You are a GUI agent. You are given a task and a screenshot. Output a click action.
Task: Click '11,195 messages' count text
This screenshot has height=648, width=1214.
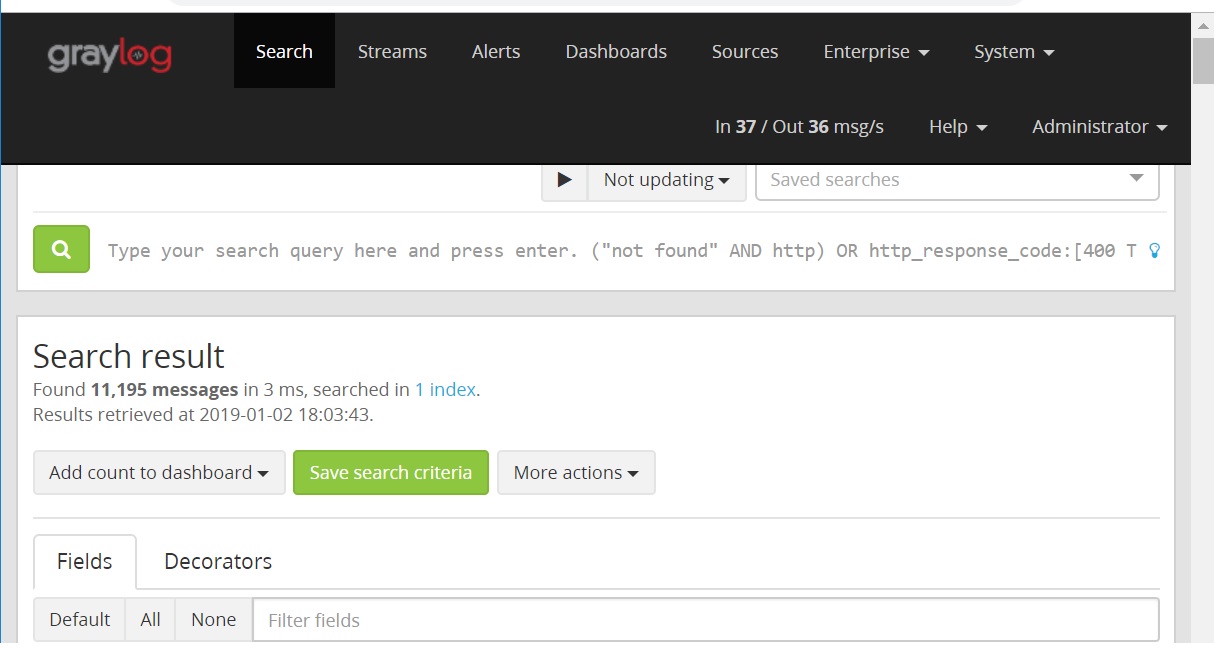(164, 390)
